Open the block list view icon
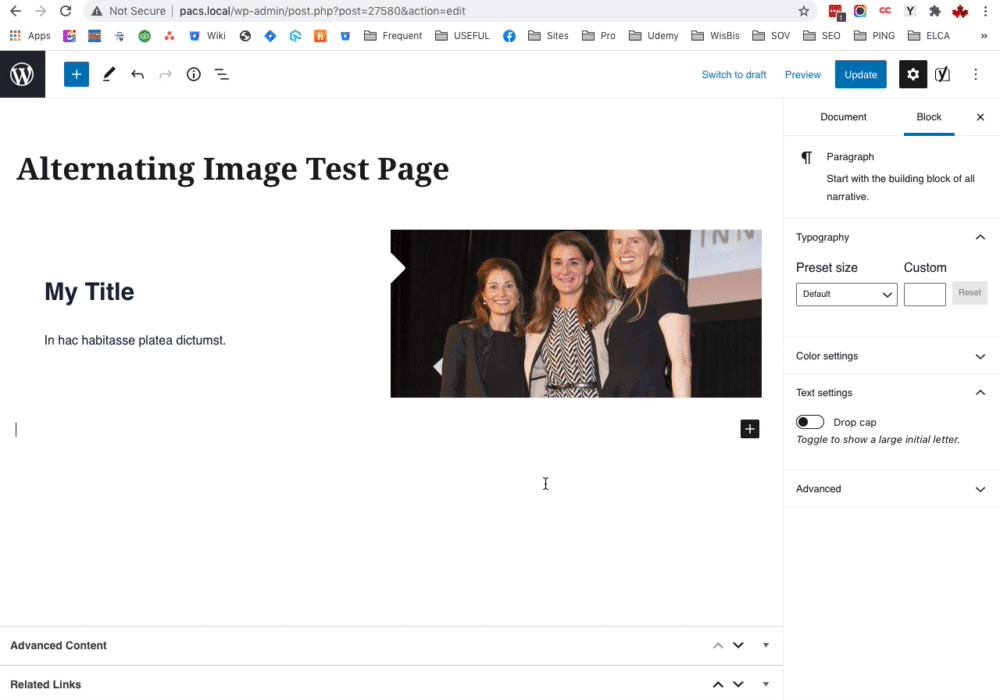Screen dimensions: 1000x700 click(x=222, y=75)
